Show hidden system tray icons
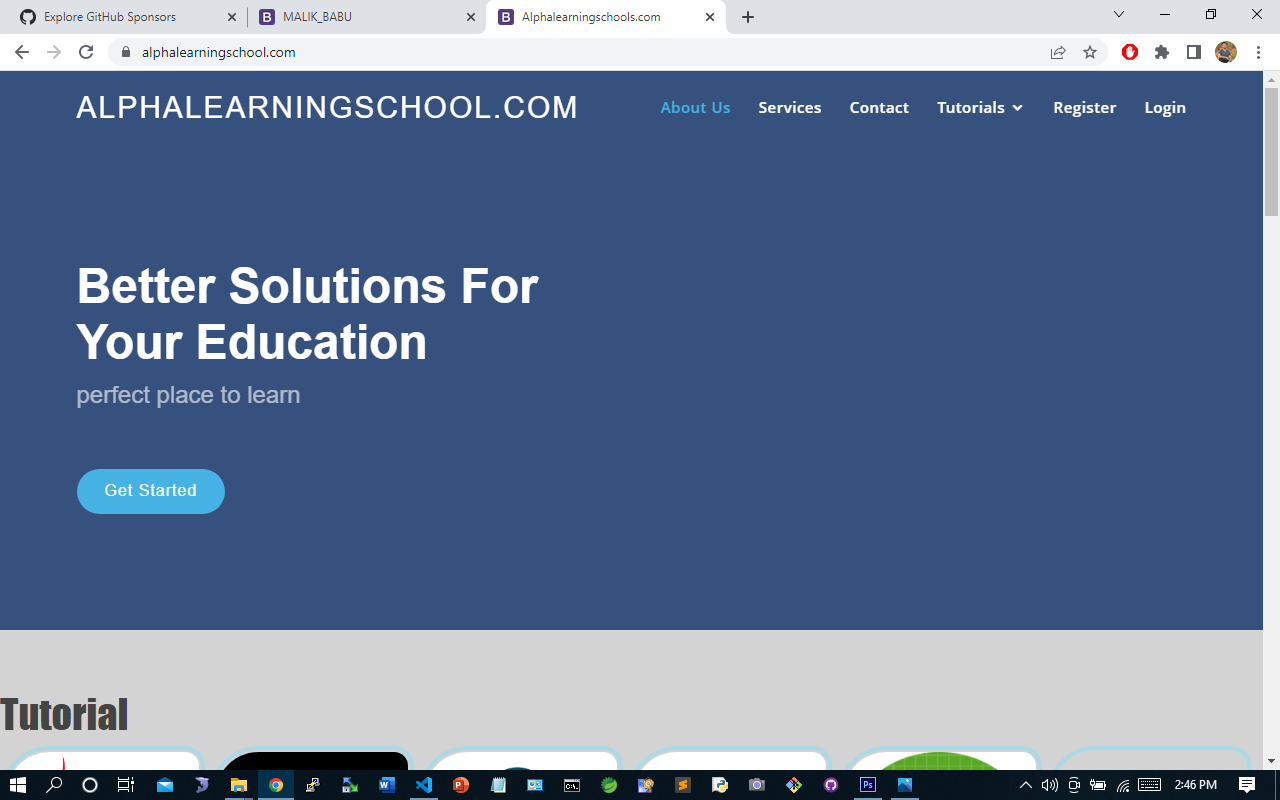This screenshot has width=1280, height=800. 1025,785
